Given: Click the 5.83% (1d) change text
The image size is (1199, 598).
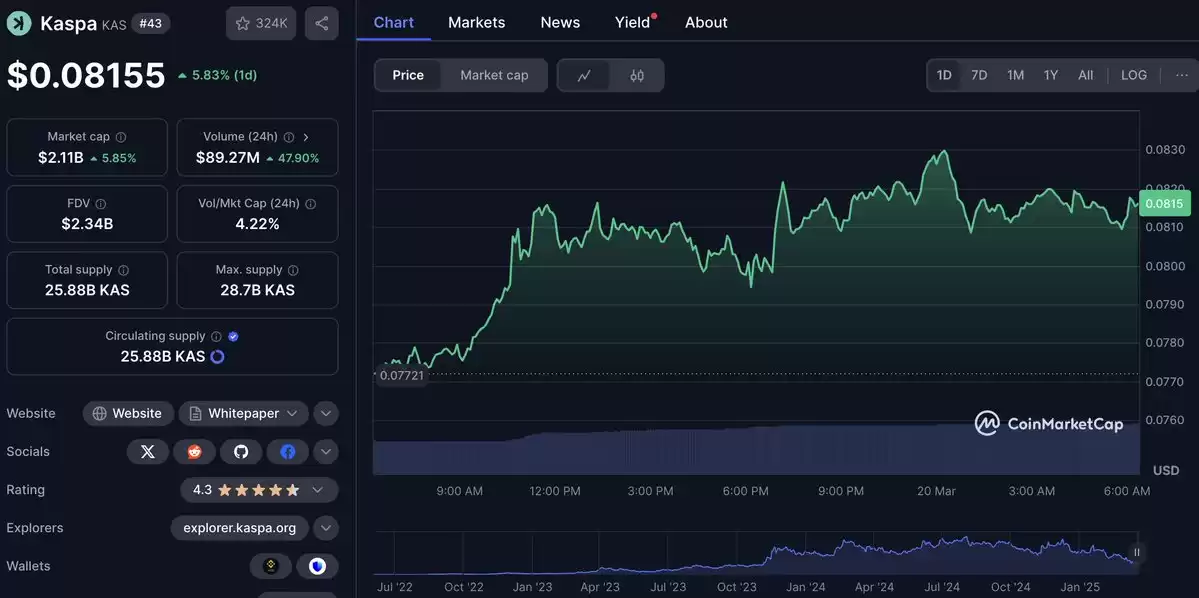Looking at the screenshot, I should [x=218, y=76].
